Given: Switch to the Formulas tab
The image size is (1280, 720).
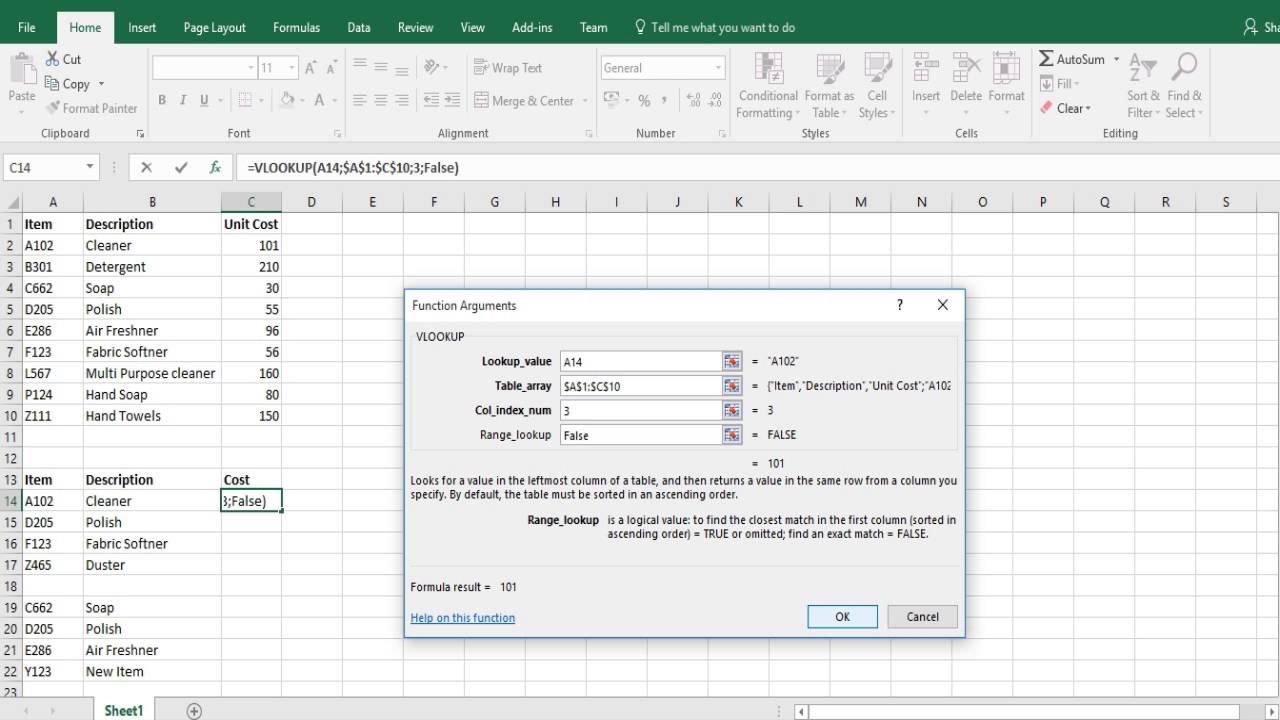Looking at the screenshot, I should pyautogui.click(x=297, y=27).
